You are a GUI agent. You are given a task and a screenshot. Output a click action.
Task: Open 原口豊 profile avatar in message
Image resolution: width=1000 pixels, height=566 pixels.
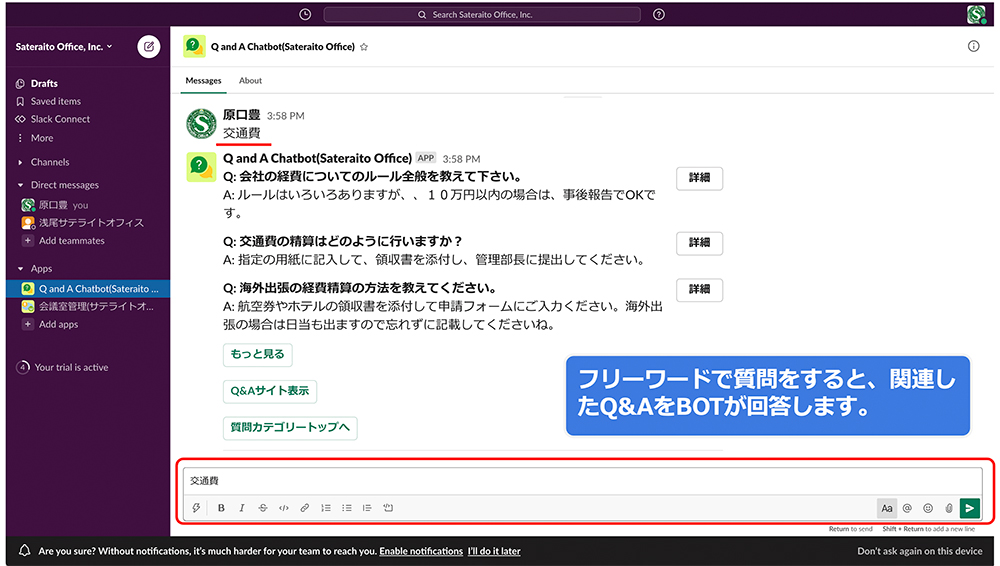coord(201,124)
